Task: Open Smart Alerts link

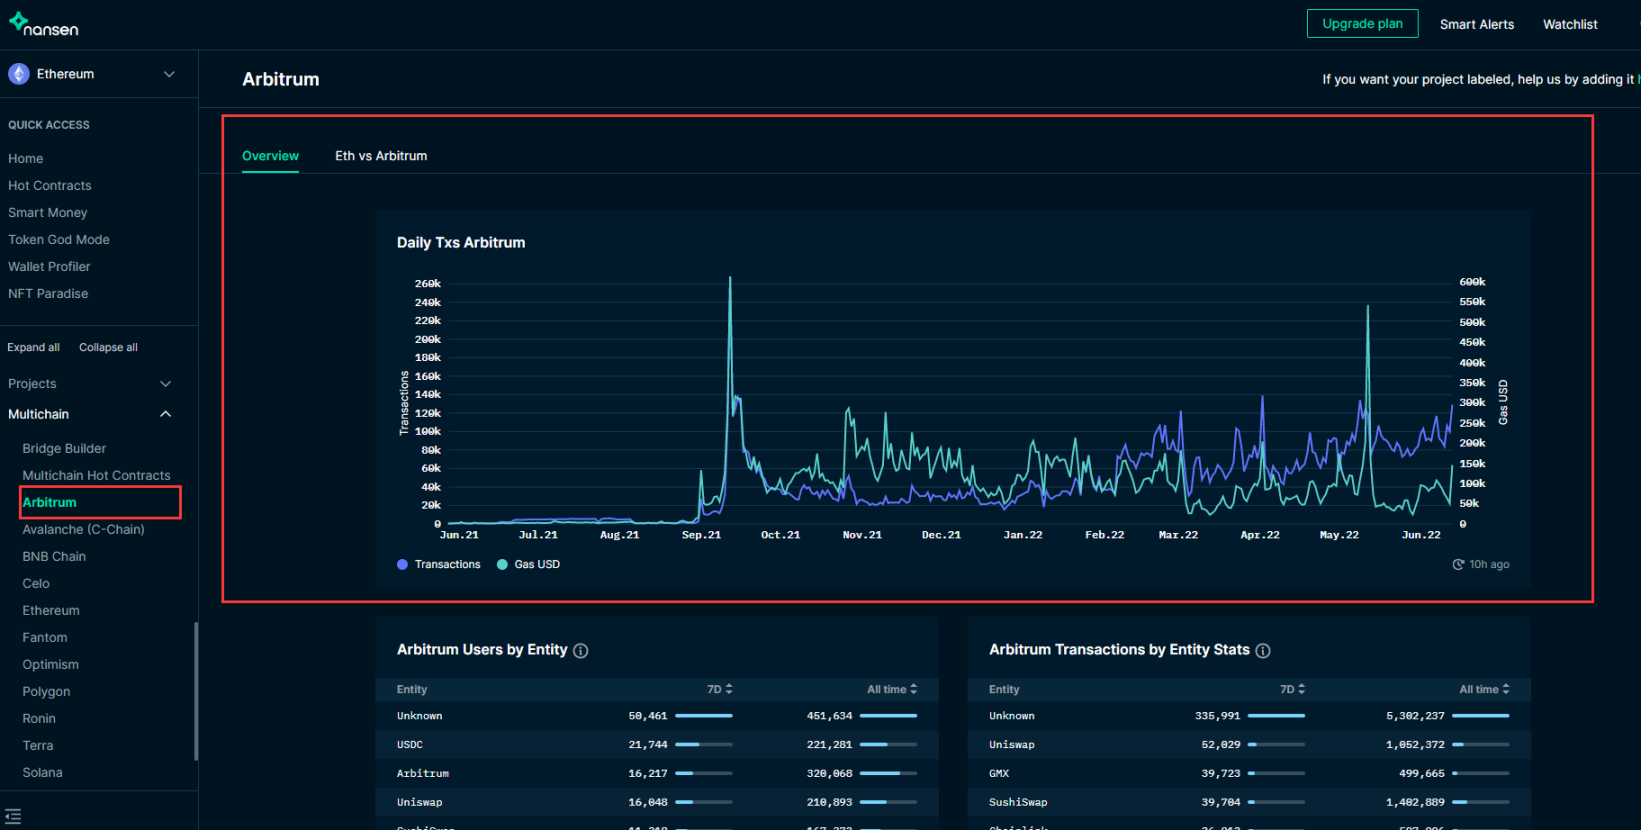Action: tap(1476, 25)
